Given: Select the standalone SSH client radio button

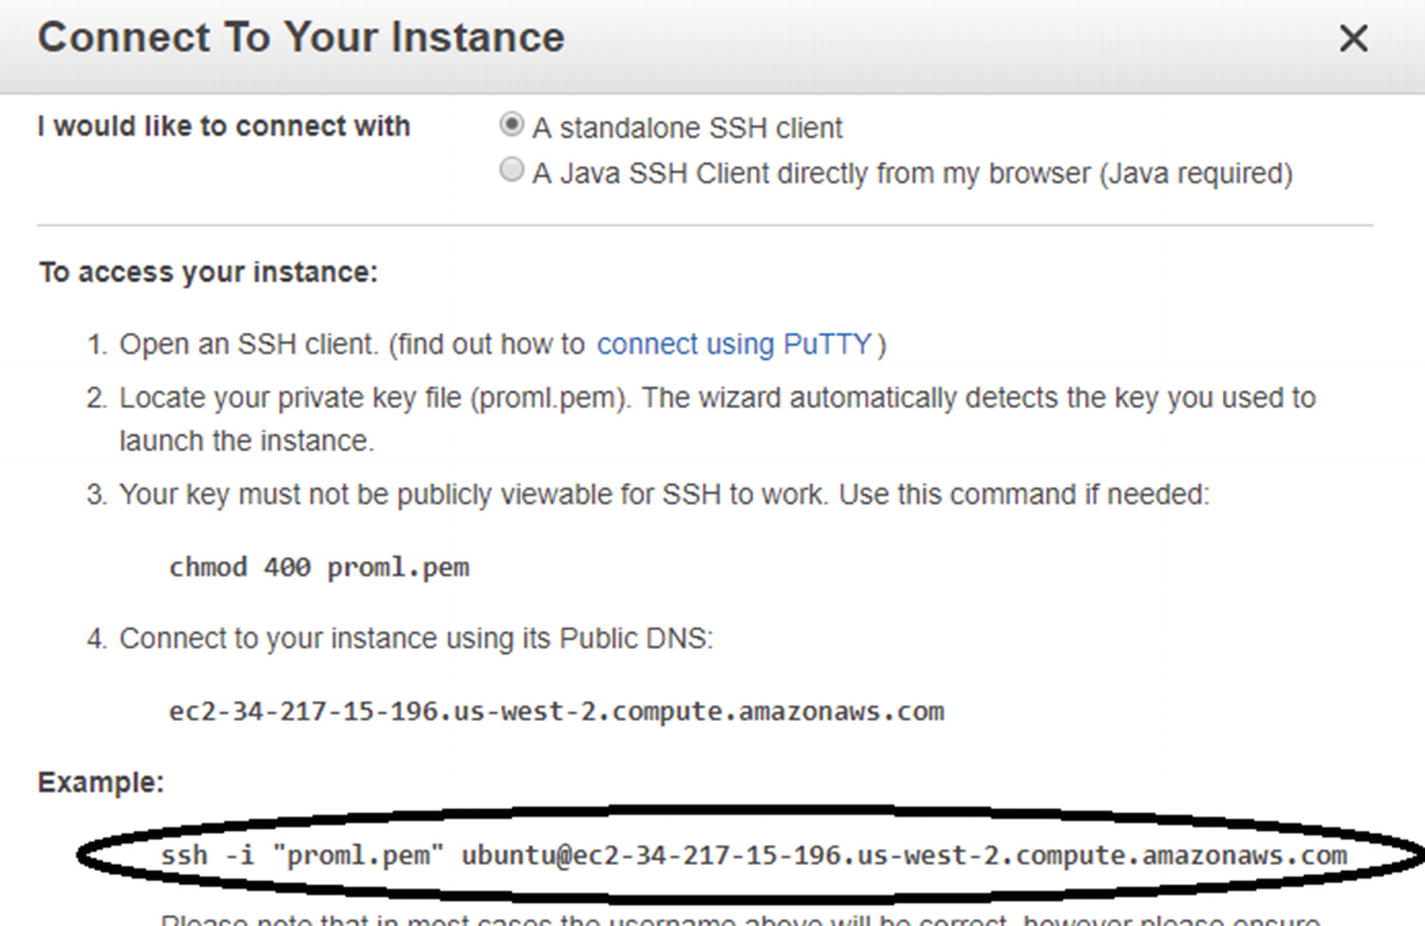Looking at the screenshot, I should [511, 125].
